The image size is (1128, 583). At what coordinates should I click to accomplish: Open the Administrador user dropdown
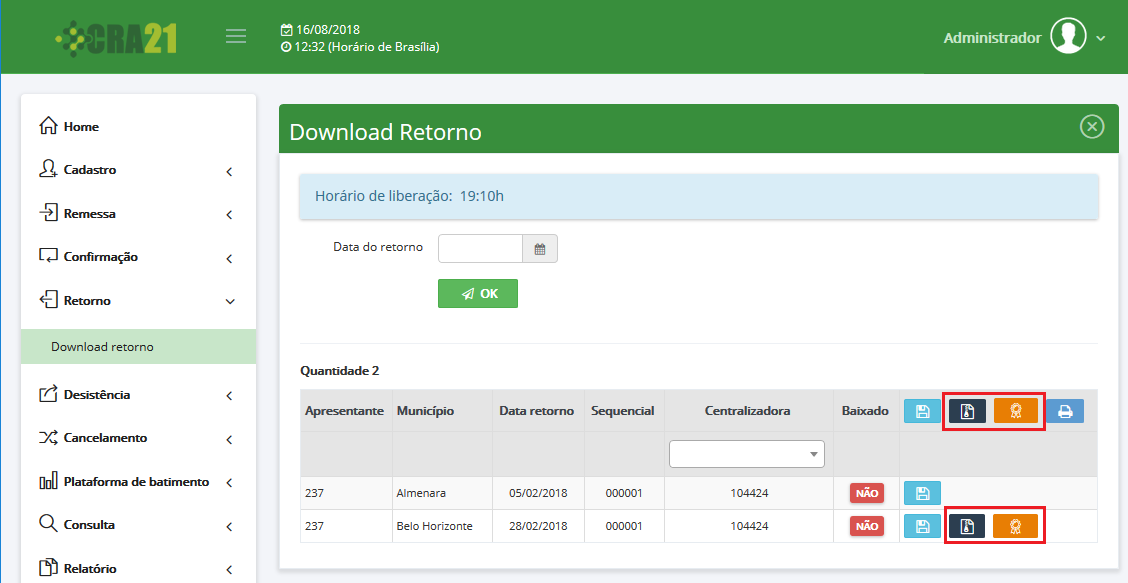coord(1024,38)
